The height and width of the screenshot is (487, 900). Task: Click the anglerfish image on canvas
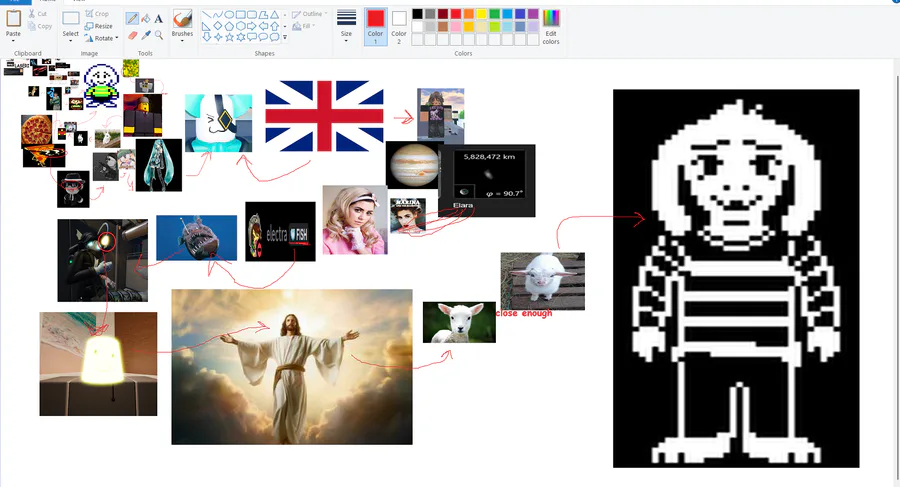pyautogui.click(x=196, y=238)
